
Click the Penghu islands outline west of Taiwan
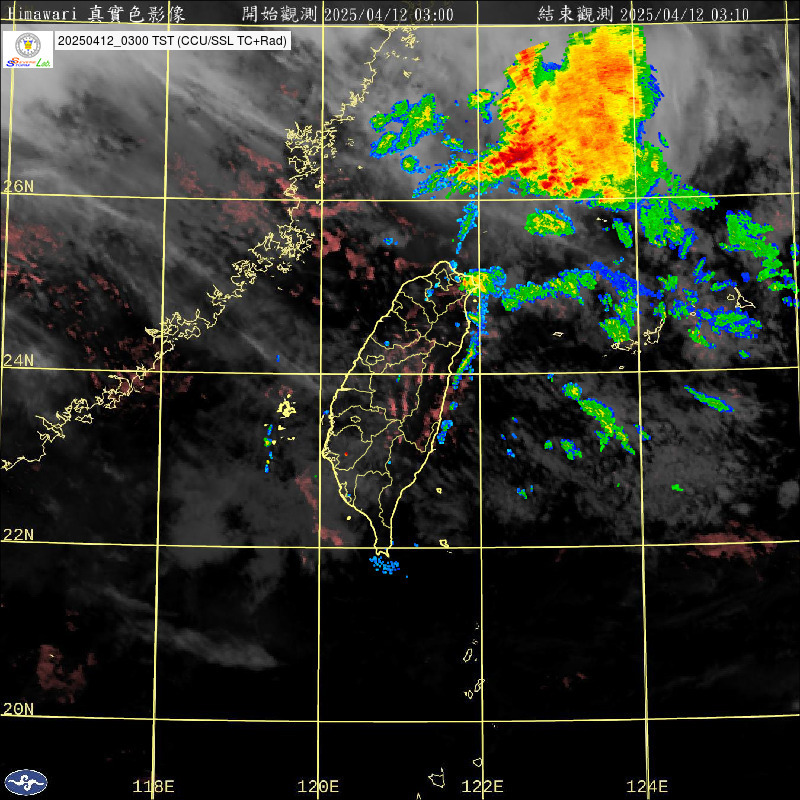[x=286, y=409]
